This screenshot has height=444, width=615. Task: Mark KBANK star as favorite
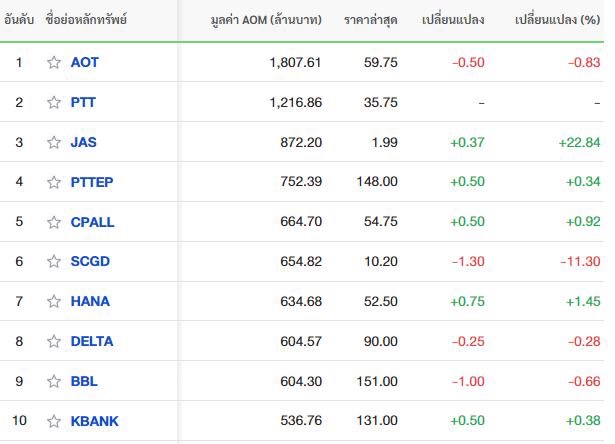coord(54,421)
